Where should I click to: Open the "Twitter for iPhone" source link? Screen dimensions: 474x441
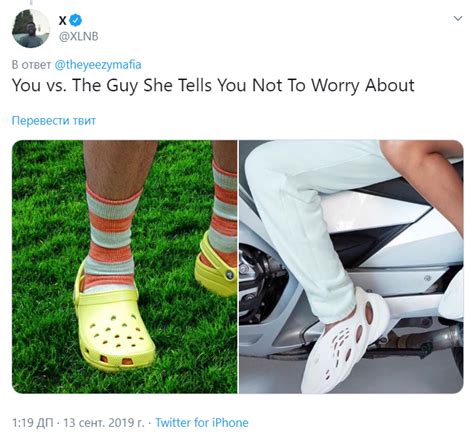click(x=202, y=423)
